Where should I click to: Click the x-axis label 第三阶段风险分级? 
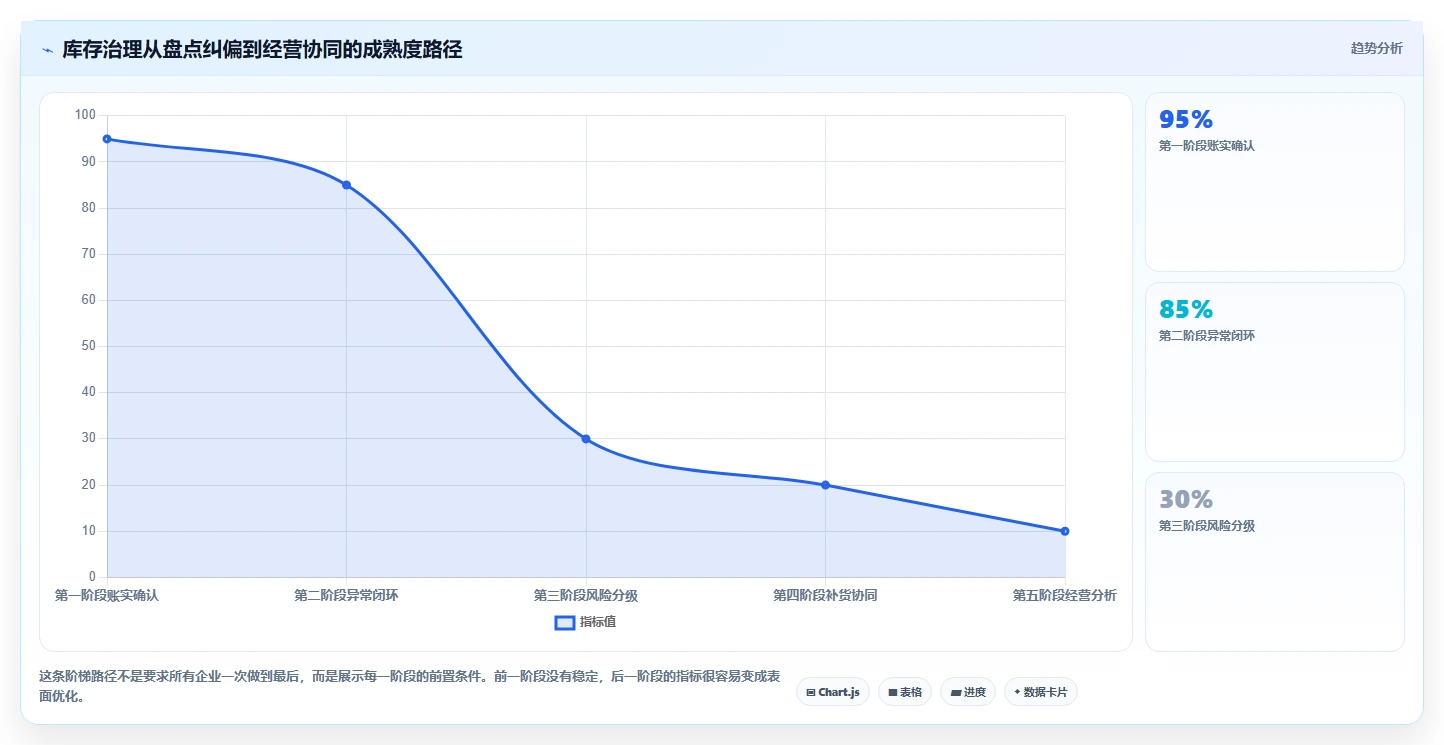pyautogui.click(x=586, y=596)
